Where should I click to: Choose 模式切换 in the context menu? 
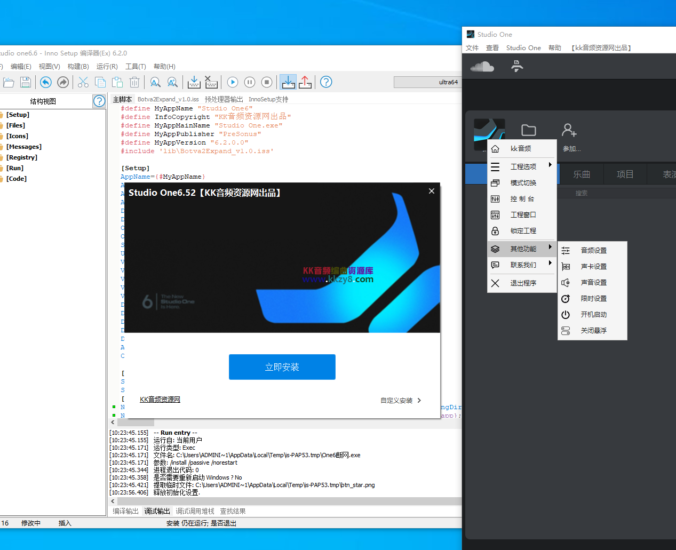tap(522, 183)
